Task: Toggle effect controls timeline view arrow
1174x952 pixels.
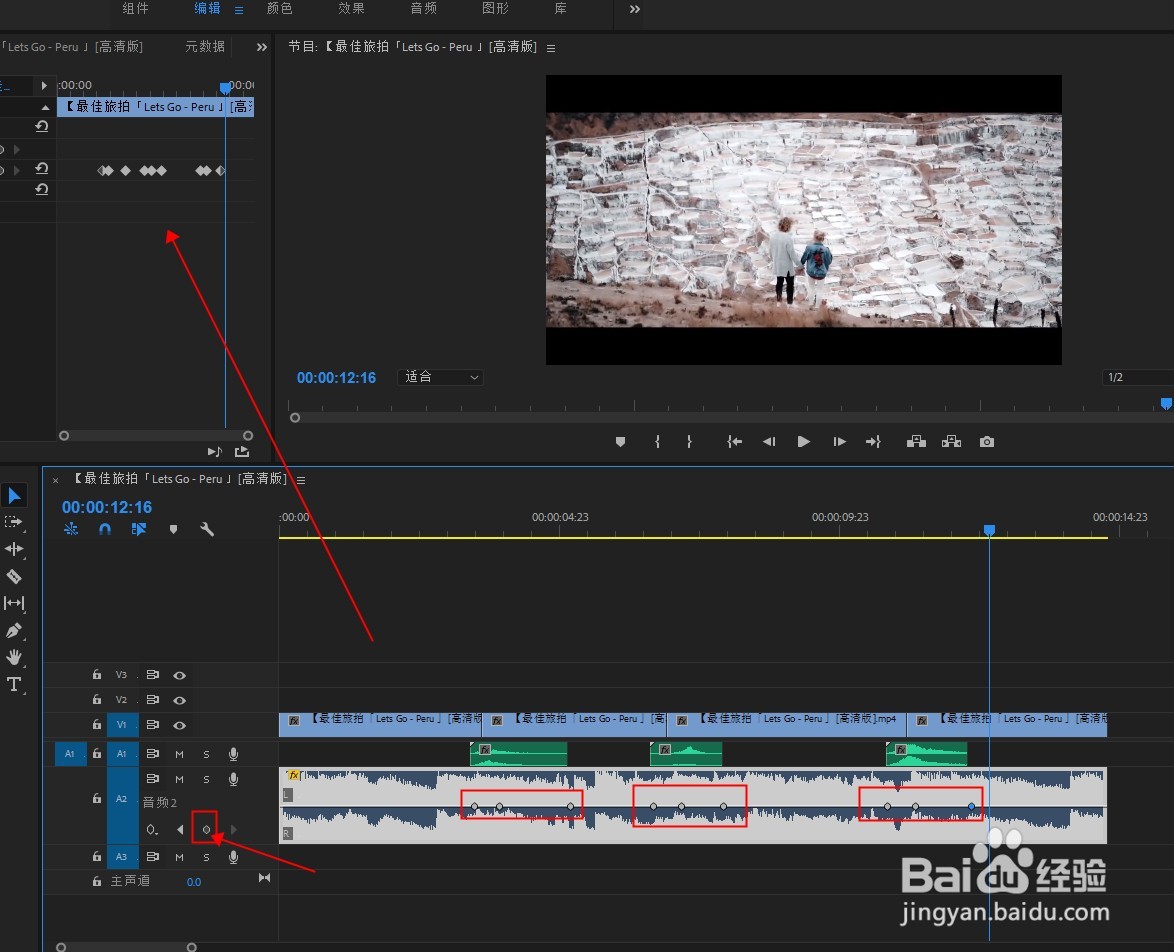Action: click(x=44, y=85)
